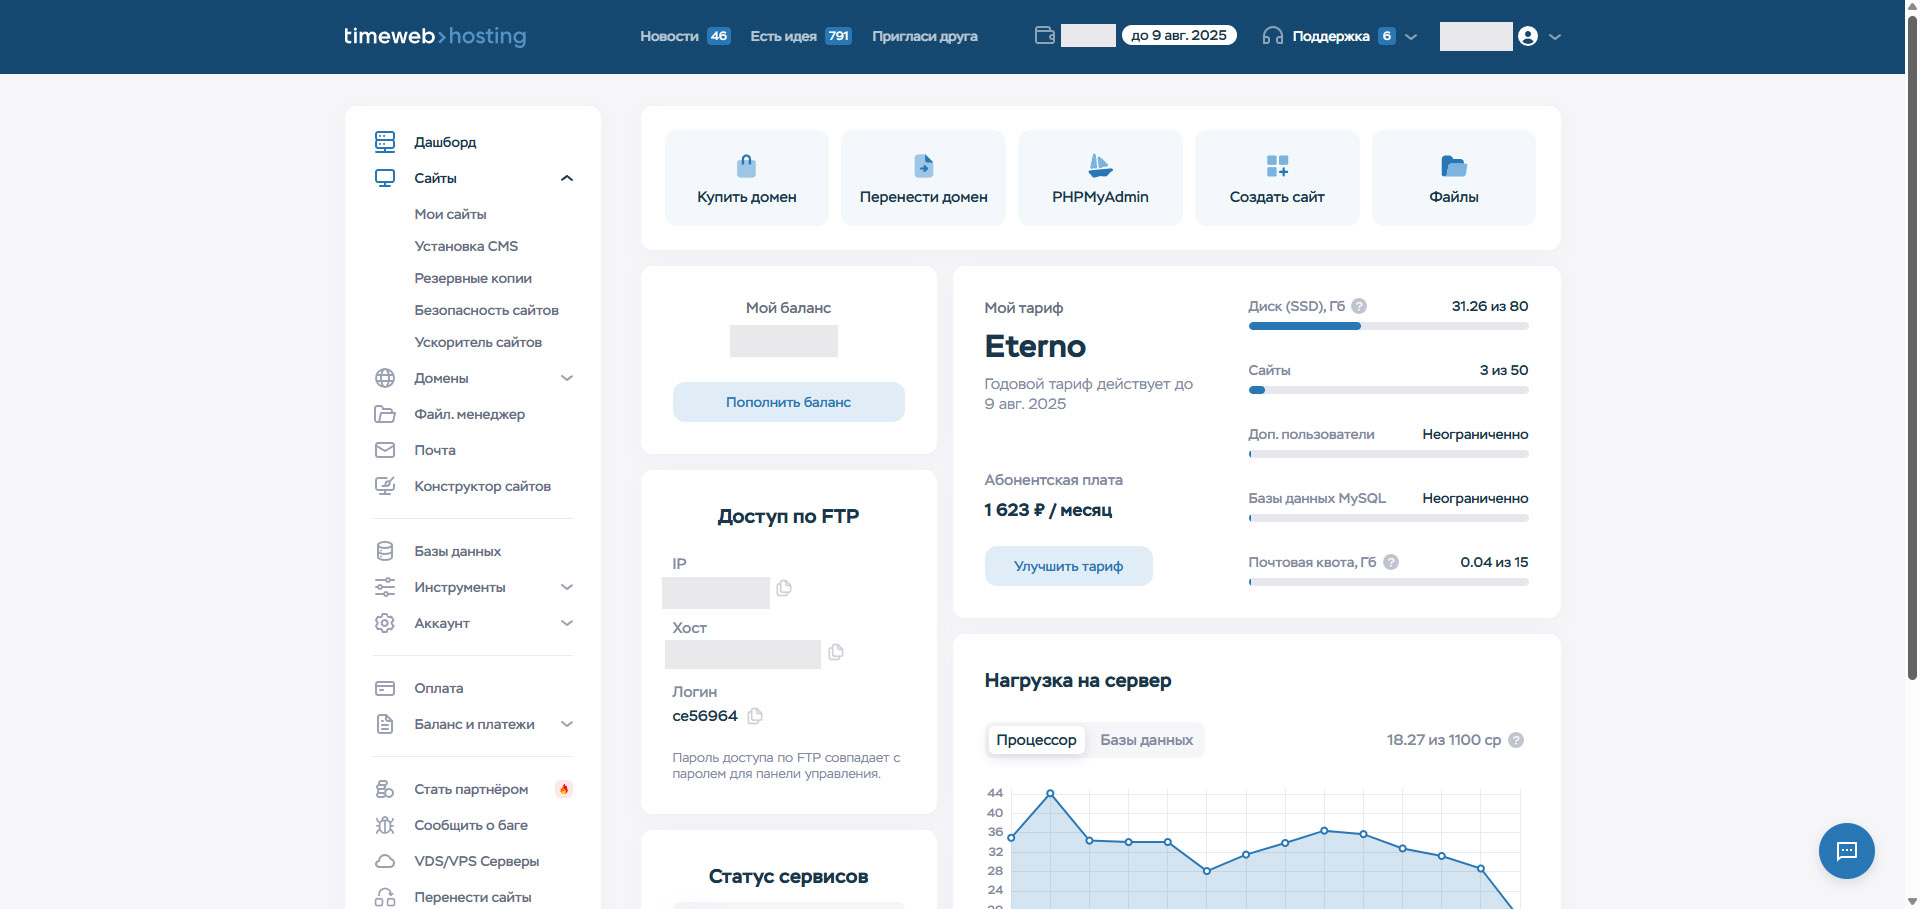Open the wallet balance icon in header
1920x909 pixels.
(x=1045, y=36)
